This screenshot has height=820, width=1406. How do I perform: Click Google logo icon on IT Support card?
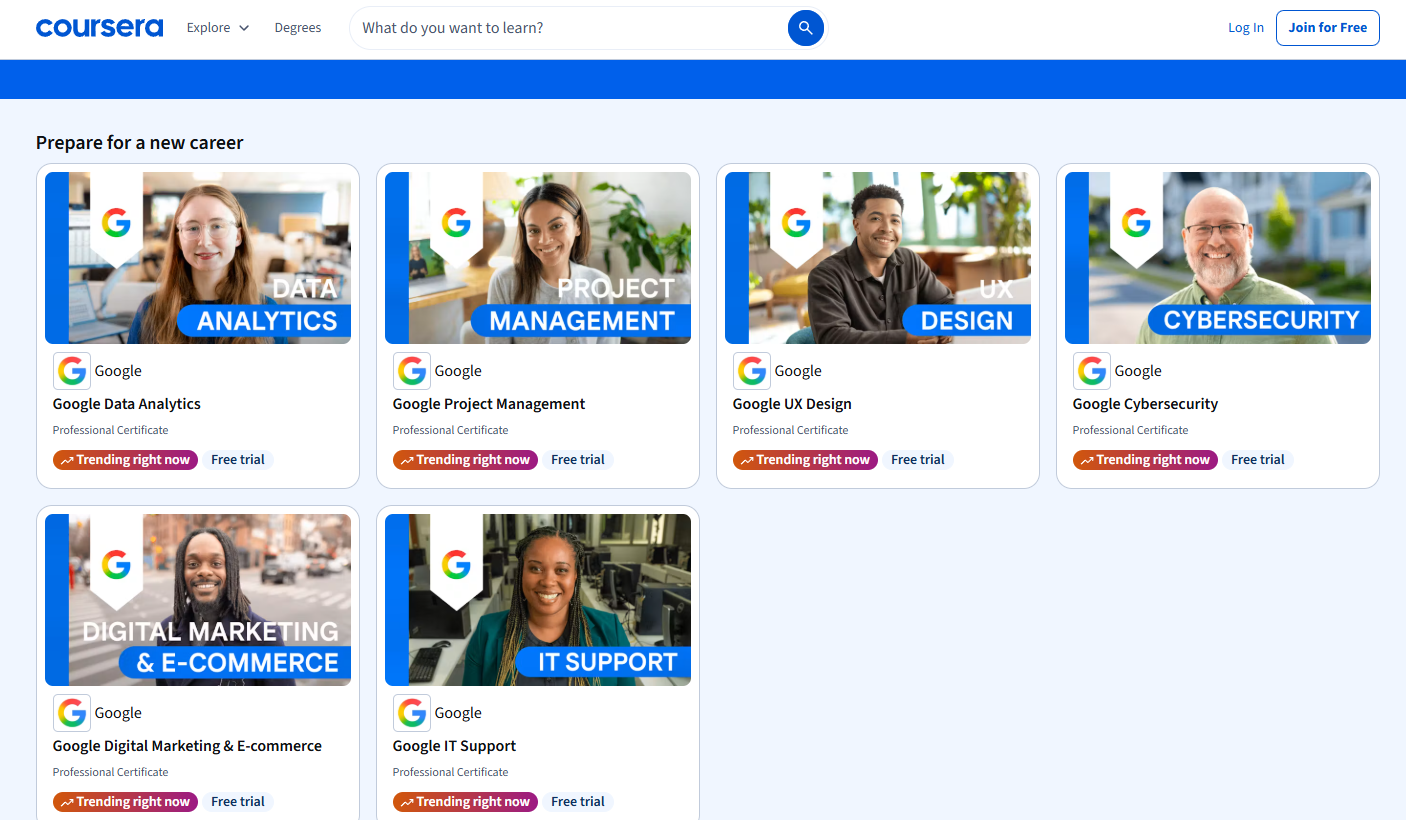pos(412,713)
